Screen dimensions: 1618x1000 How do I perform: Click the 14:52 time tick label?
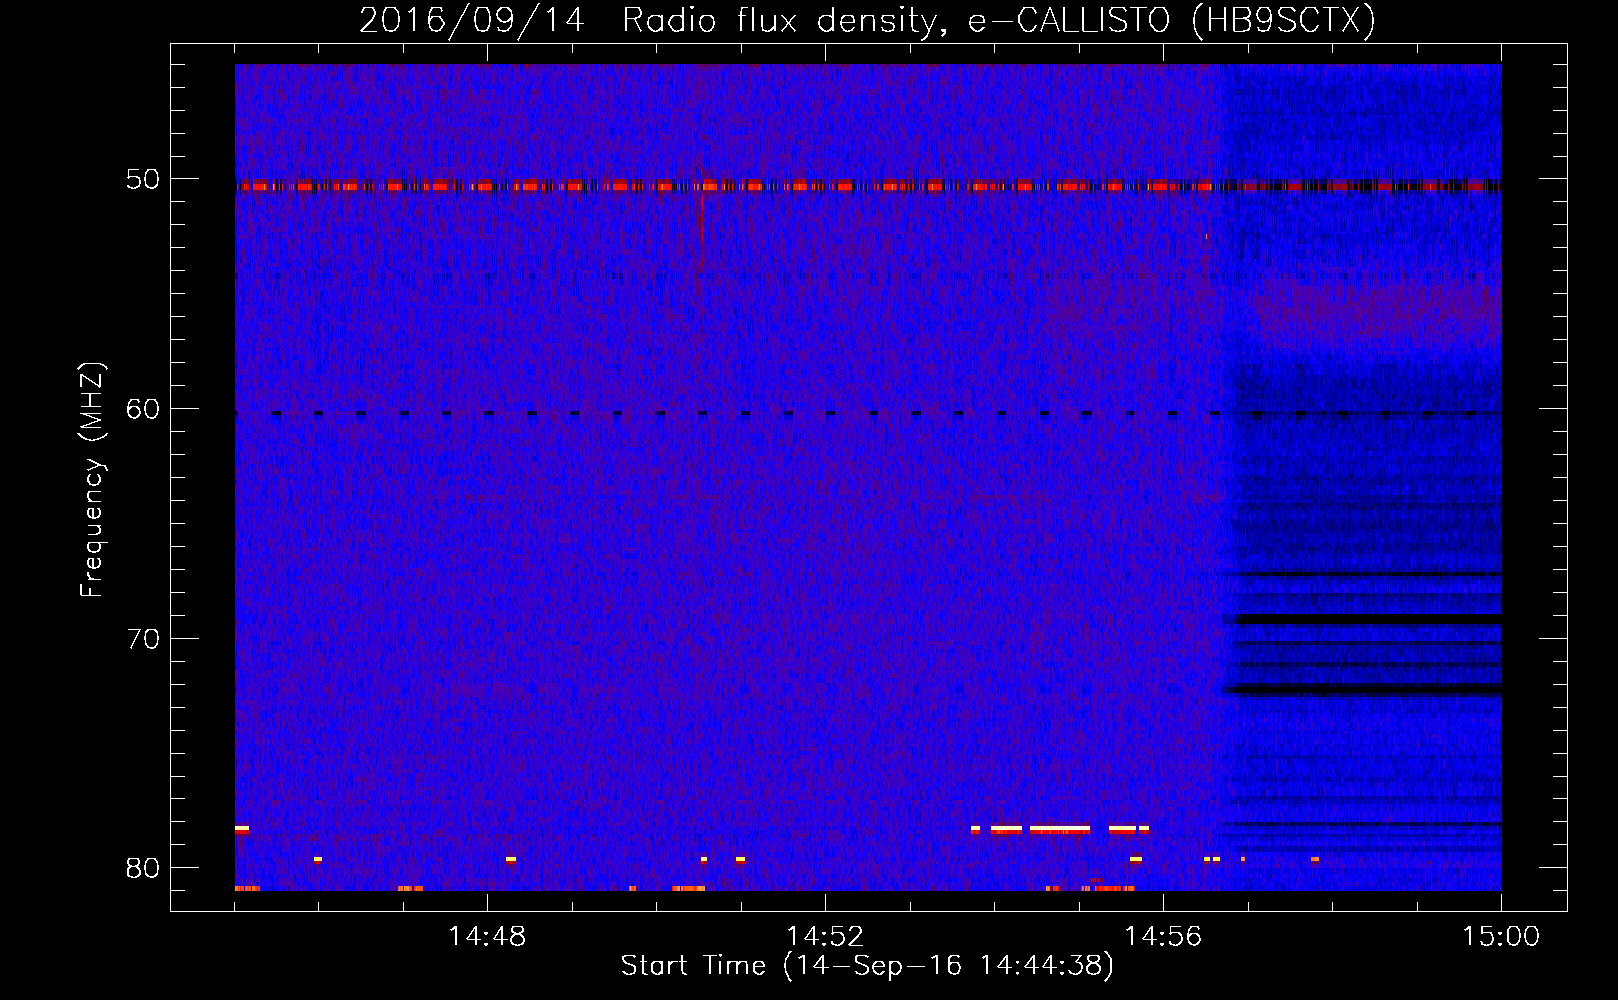tap(825, 936)
